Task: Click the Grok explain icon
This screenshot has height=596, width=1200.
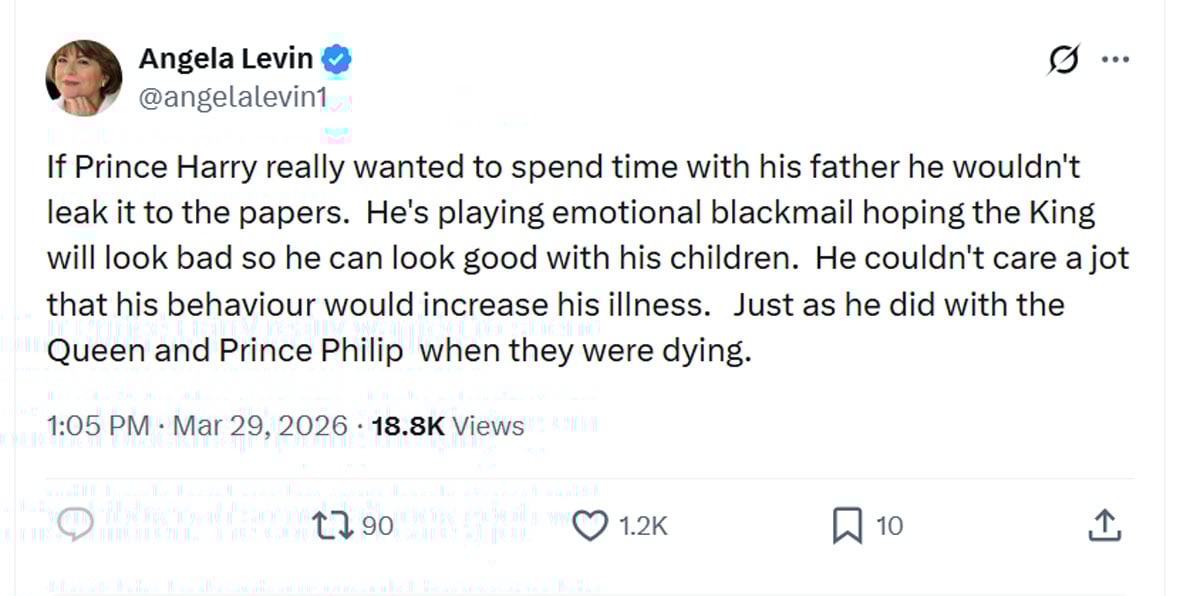Action: (1063, 60)
